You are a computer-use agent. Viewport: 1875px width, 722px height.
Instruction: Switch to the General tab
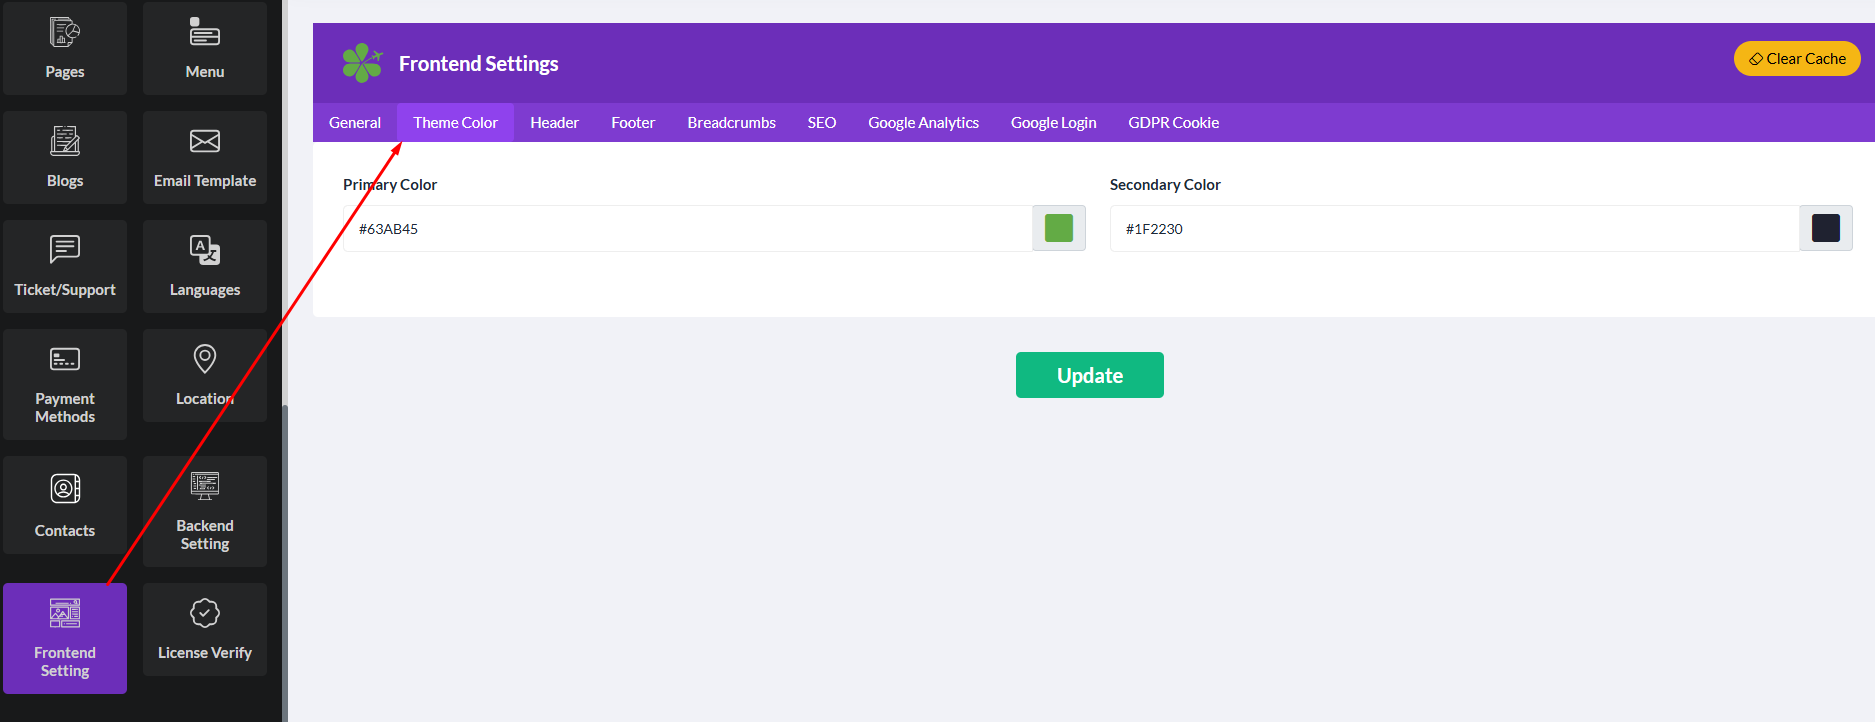[355, 123]
